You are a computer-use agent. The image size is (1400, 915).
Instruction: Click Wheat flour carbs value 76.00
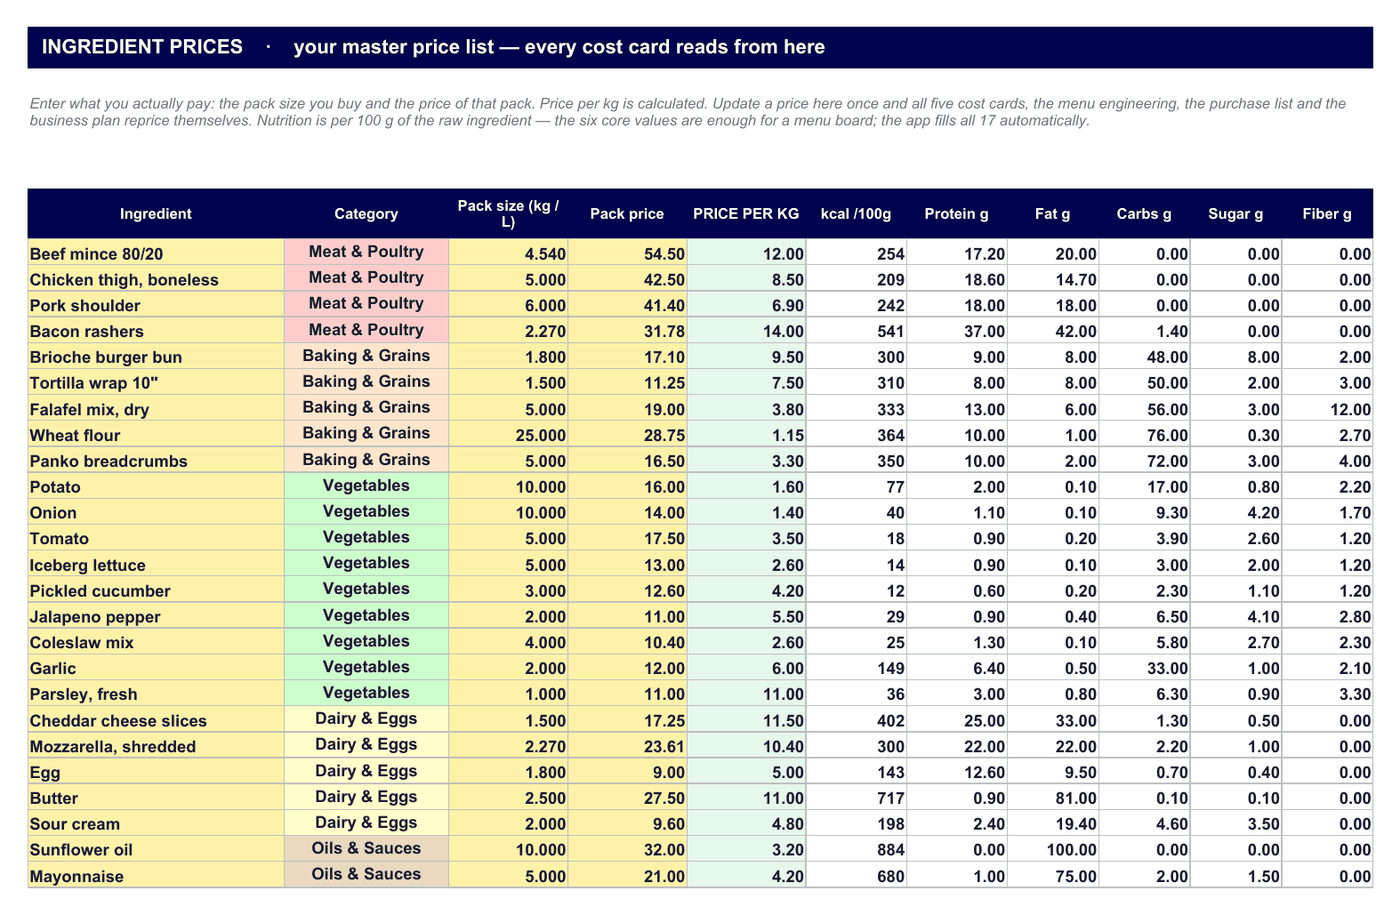(x=1145, y=436)
